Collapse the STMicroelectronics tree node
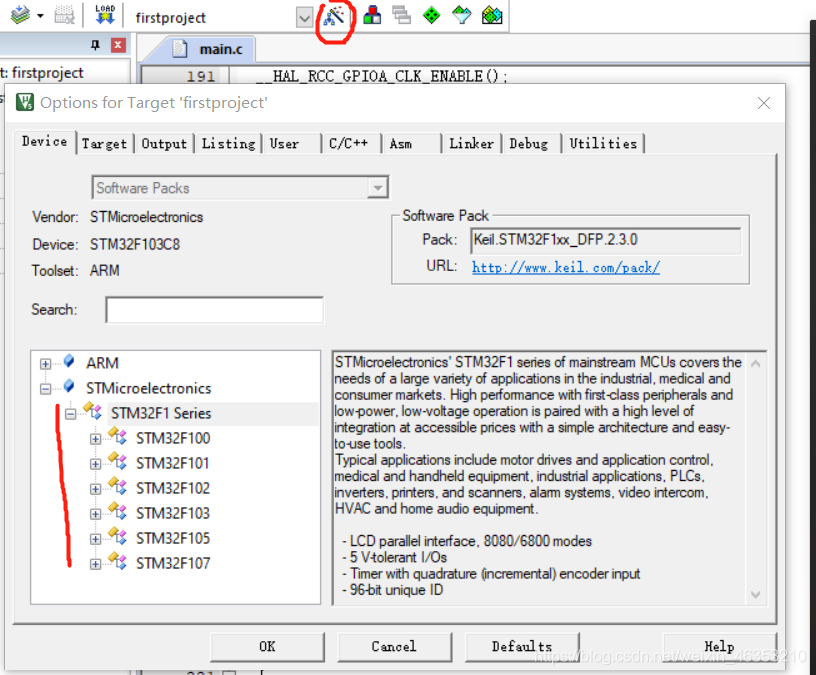The width and height of the screenshot is (816, 675). click(46, 389)
